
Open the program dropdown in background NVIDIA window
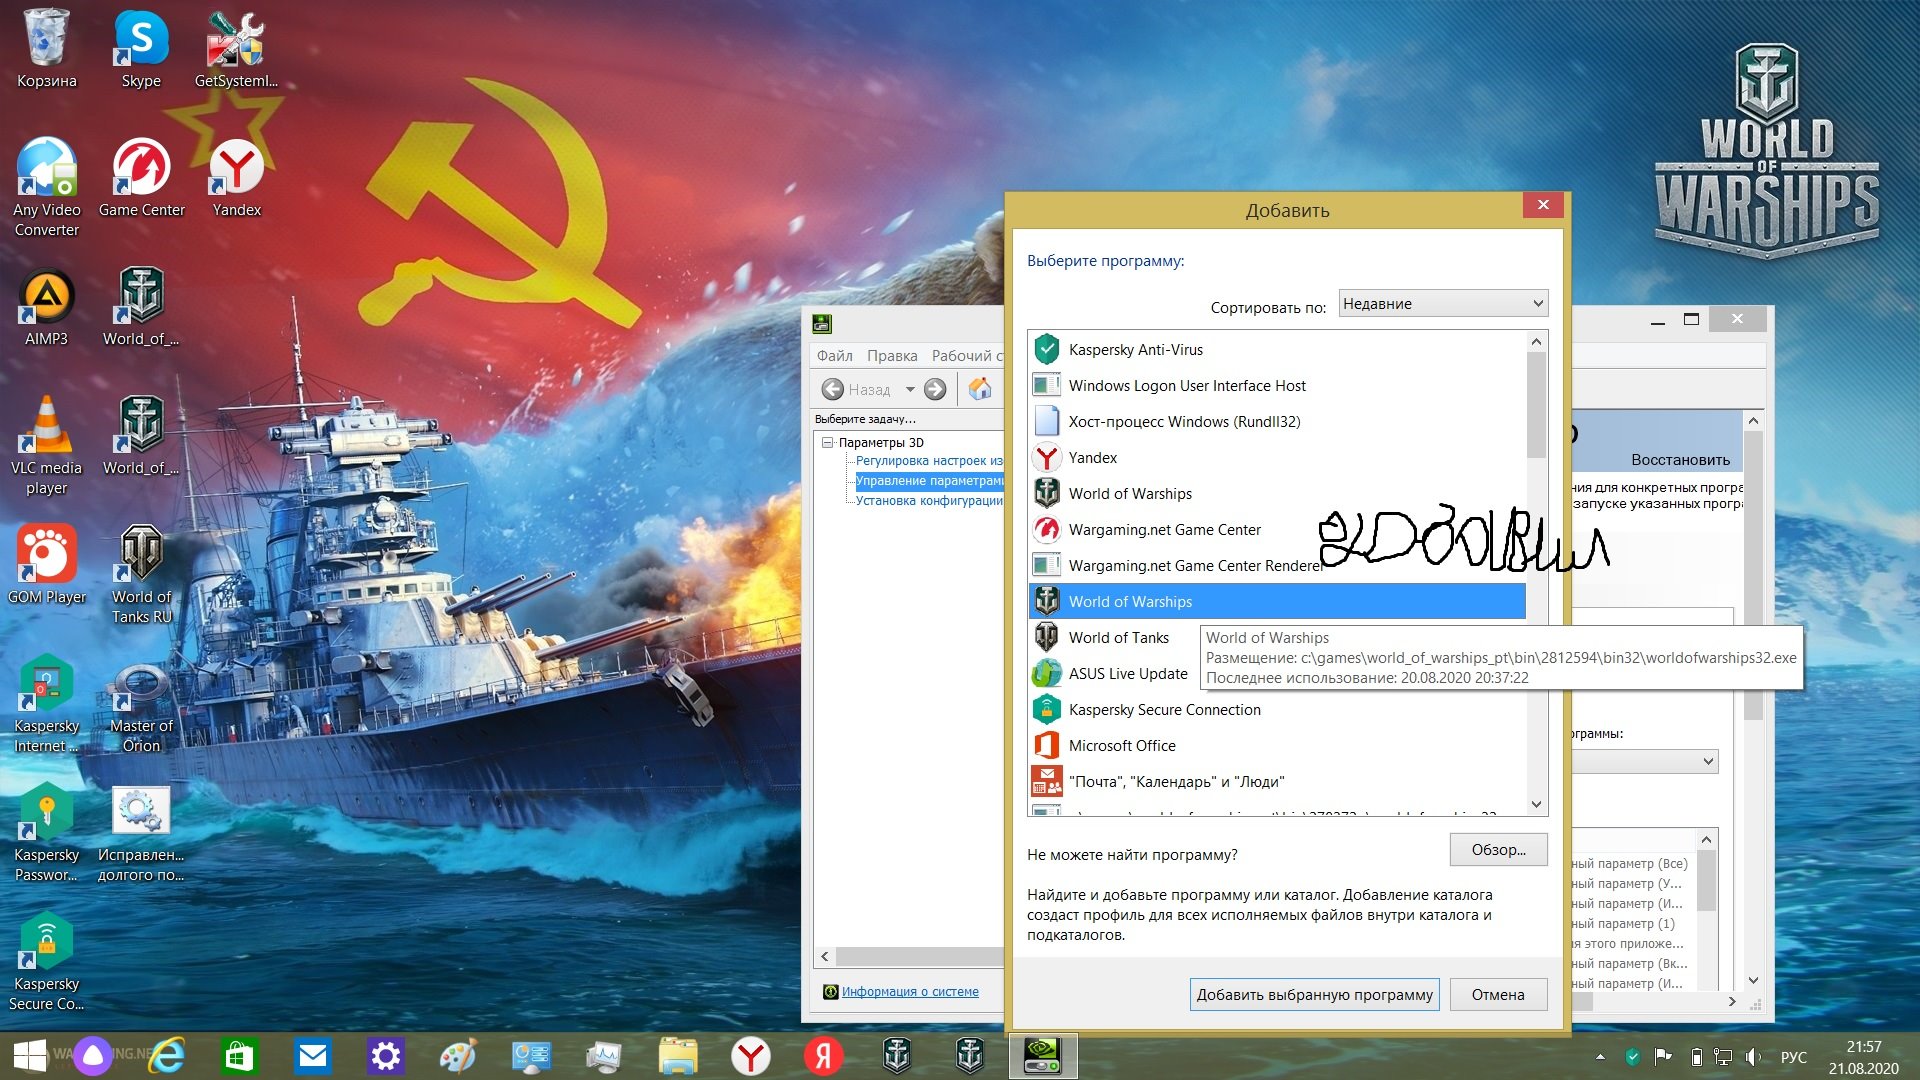(x=1646, y=761)
